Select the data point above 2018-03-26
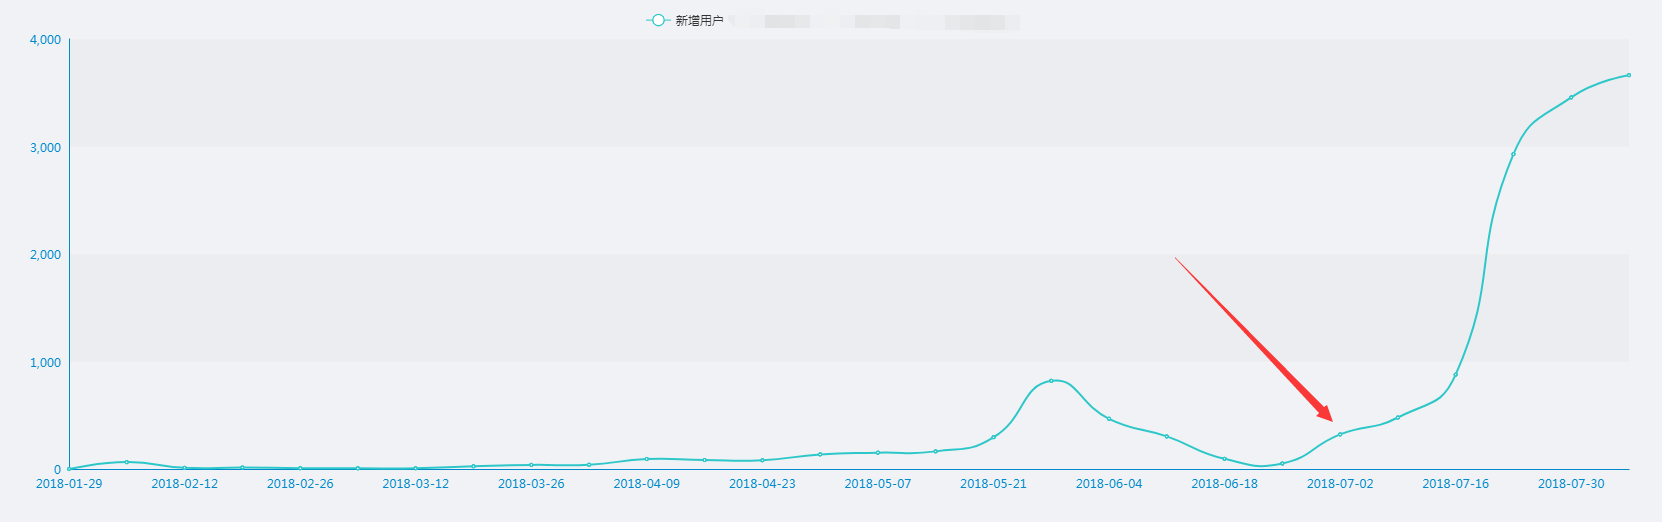1662x522 pixels. pyautogui.click(x=531, y=465)
